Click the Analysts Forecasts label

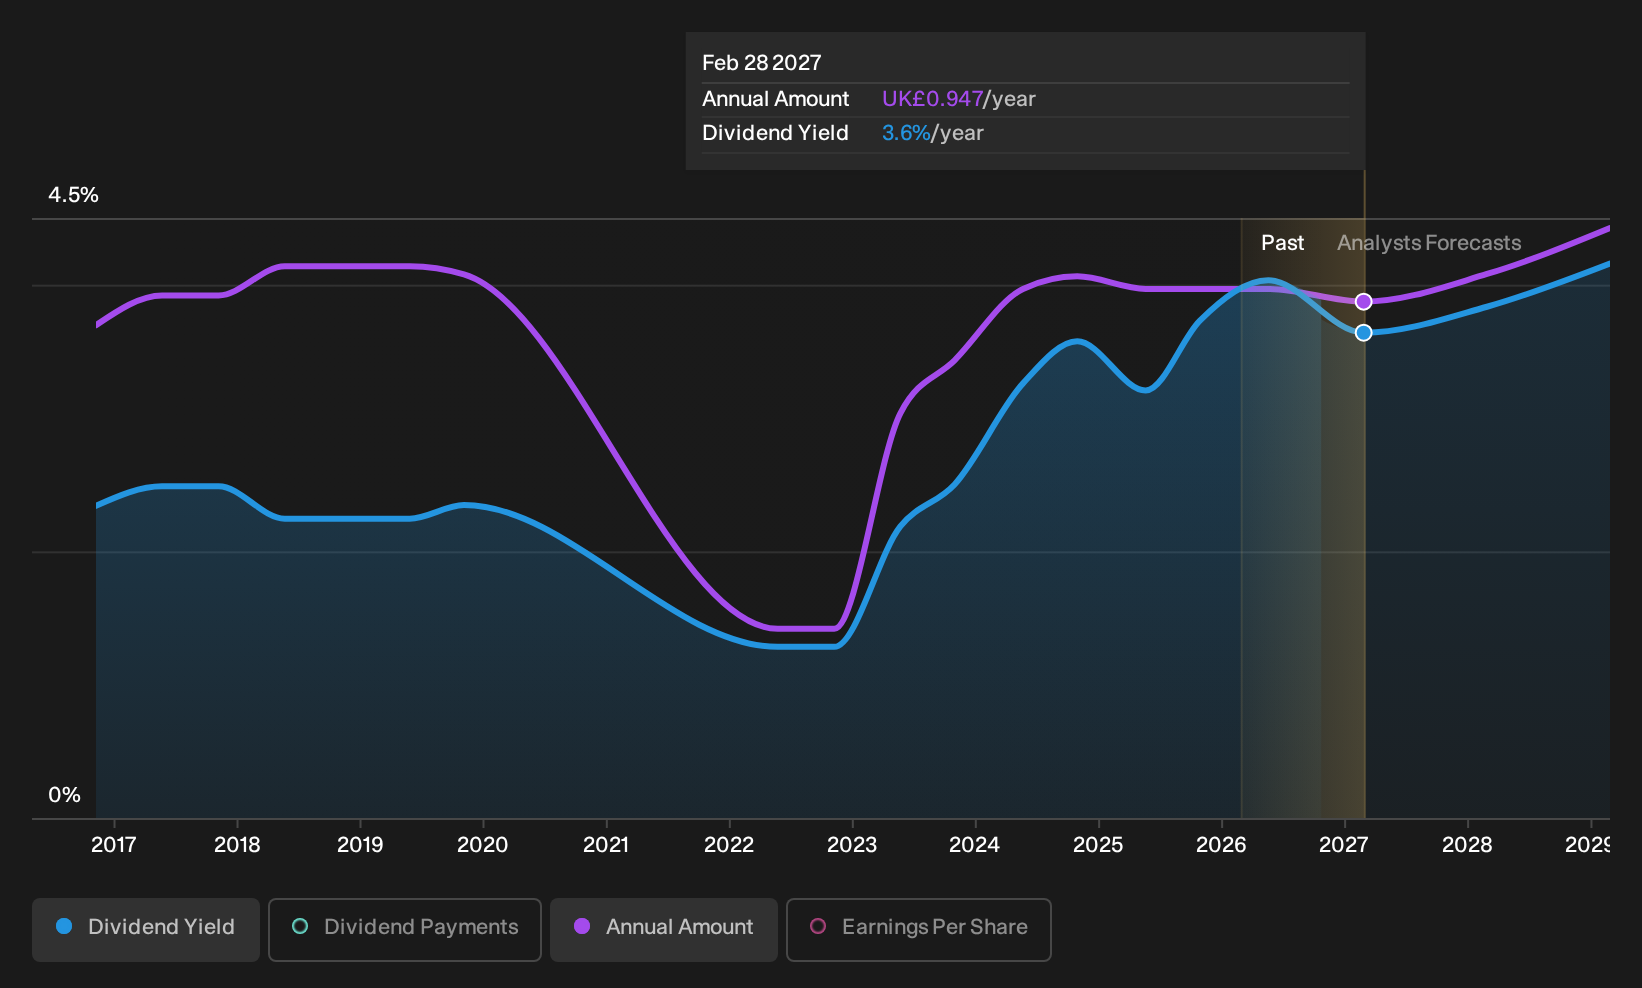click(1429, 243)
